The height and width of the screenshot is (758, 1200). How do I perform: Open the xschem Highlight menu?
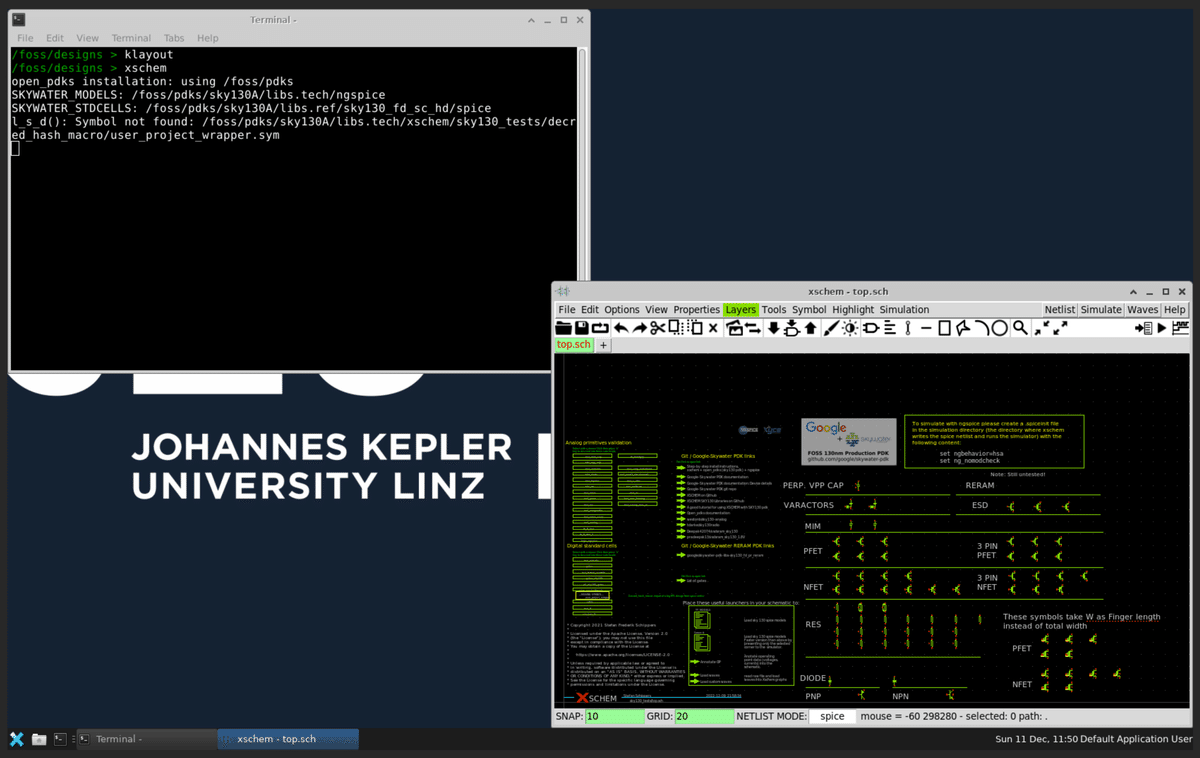pyautogui.click(x=853, y=310)
